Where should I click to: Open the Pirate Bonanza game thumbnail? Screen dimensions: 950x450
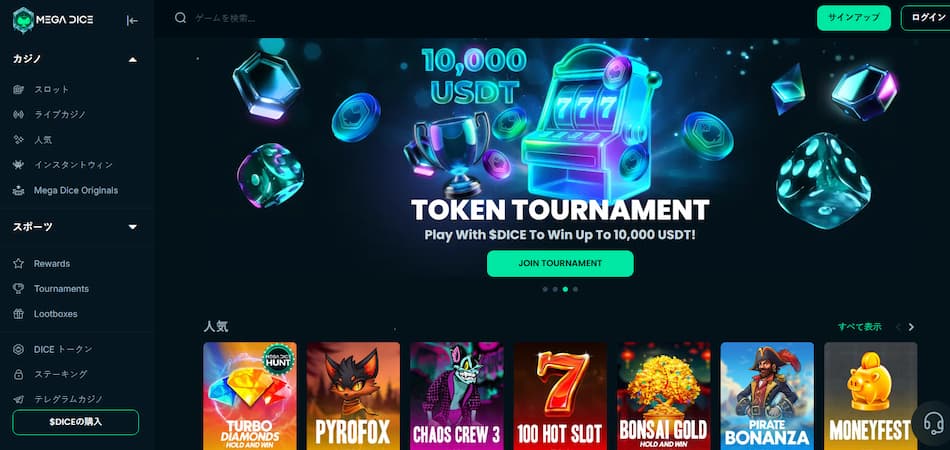click(x=767, y=396)
